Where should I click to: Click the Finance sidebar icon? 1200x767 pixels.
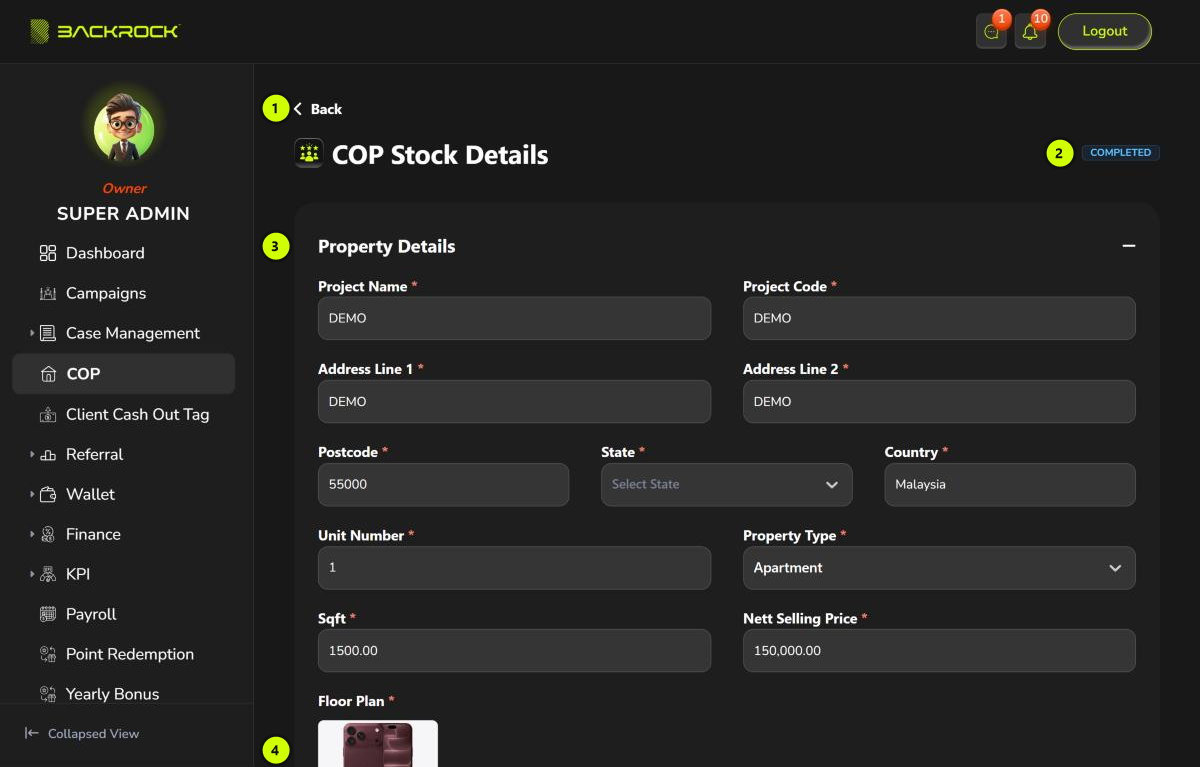click(47, 534)
